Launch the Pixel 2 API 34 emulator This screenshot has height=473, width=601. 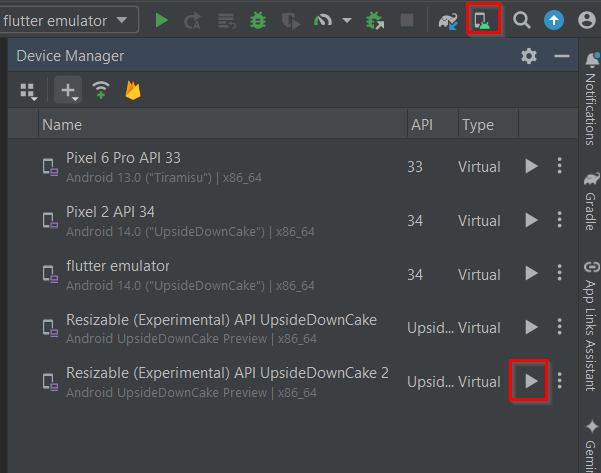[531, 220]
